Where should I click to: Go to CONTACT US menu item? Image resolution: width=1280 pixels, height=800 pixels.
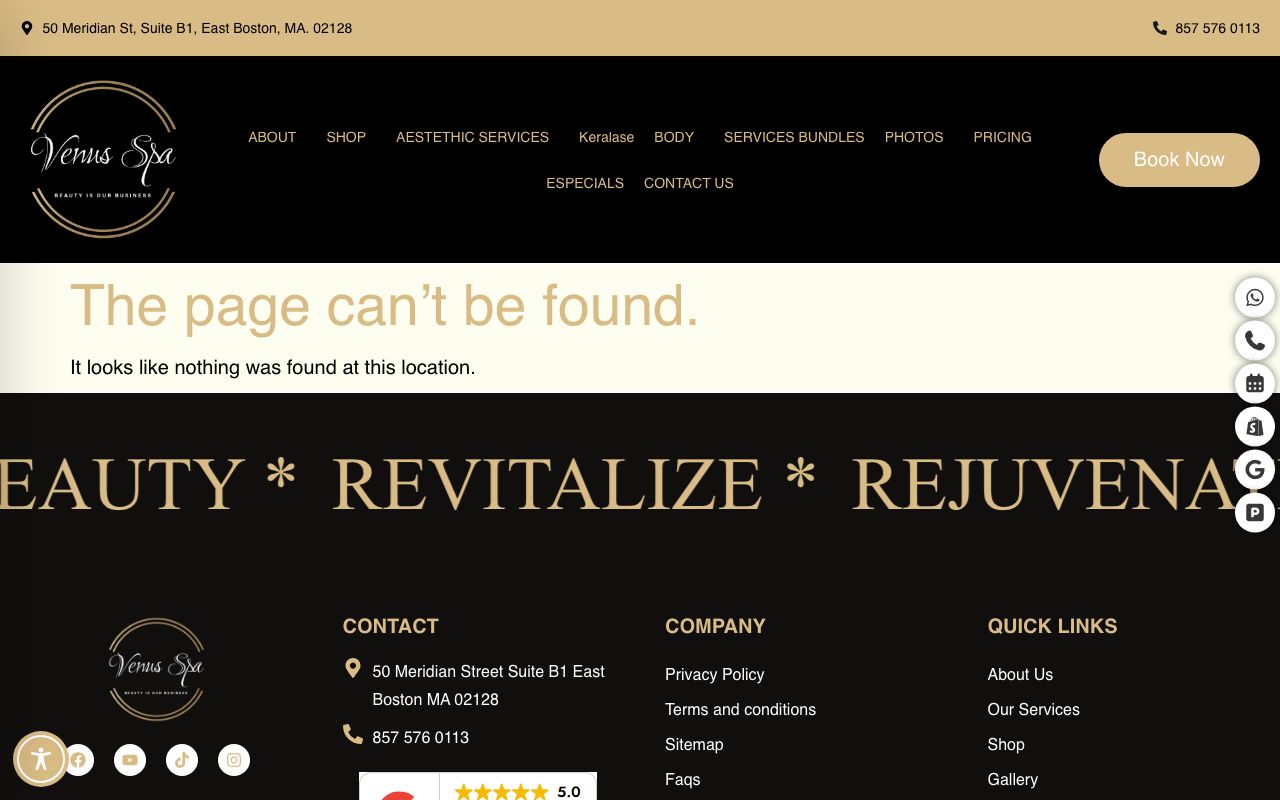point(688,183)
